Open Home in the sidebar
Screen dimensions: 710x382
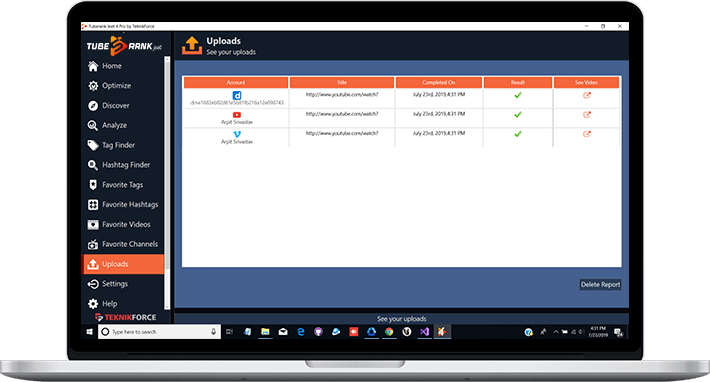pyautogui.click(x=111, y=66)
